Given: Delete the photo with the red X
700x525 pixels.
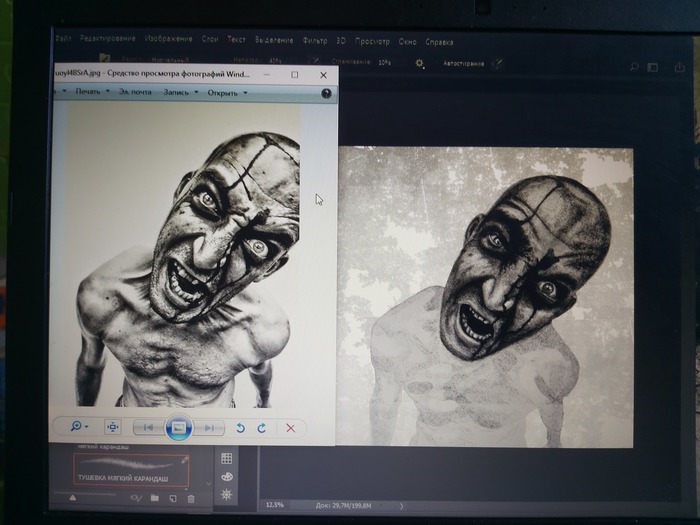Looking at the screenshot, I should tap(291, 428).
